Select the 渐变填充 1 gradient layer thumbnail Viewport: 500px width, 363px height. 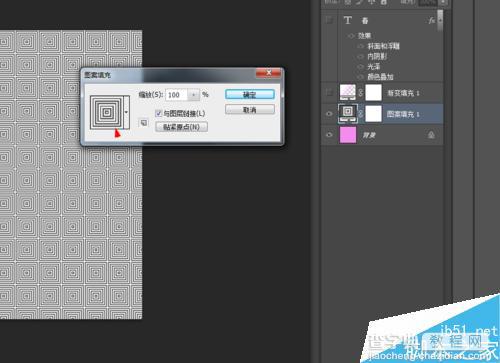[348, 92]
